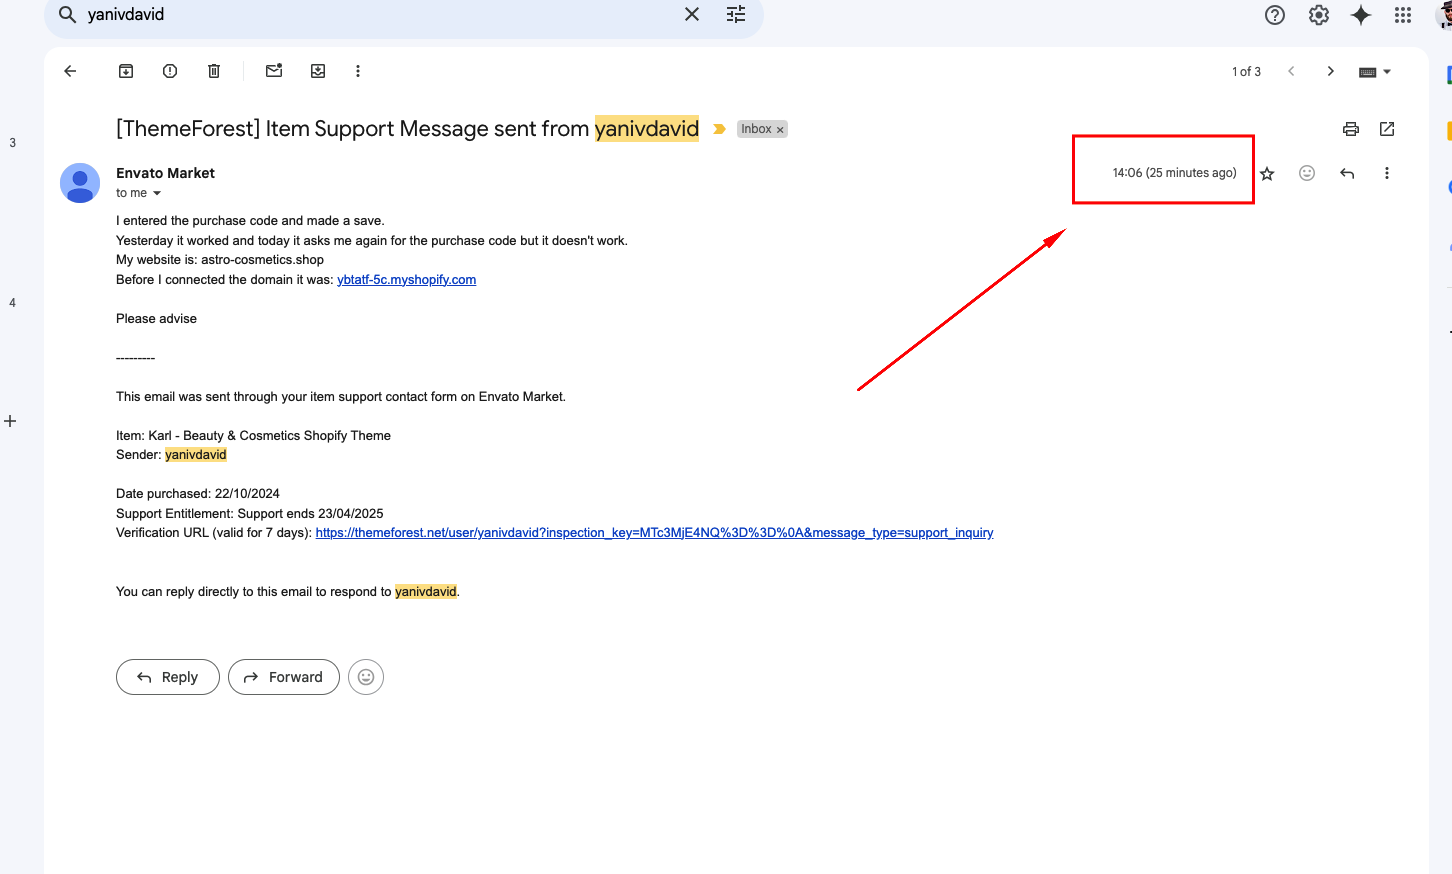Open the message More menu

pos(1387,173)
